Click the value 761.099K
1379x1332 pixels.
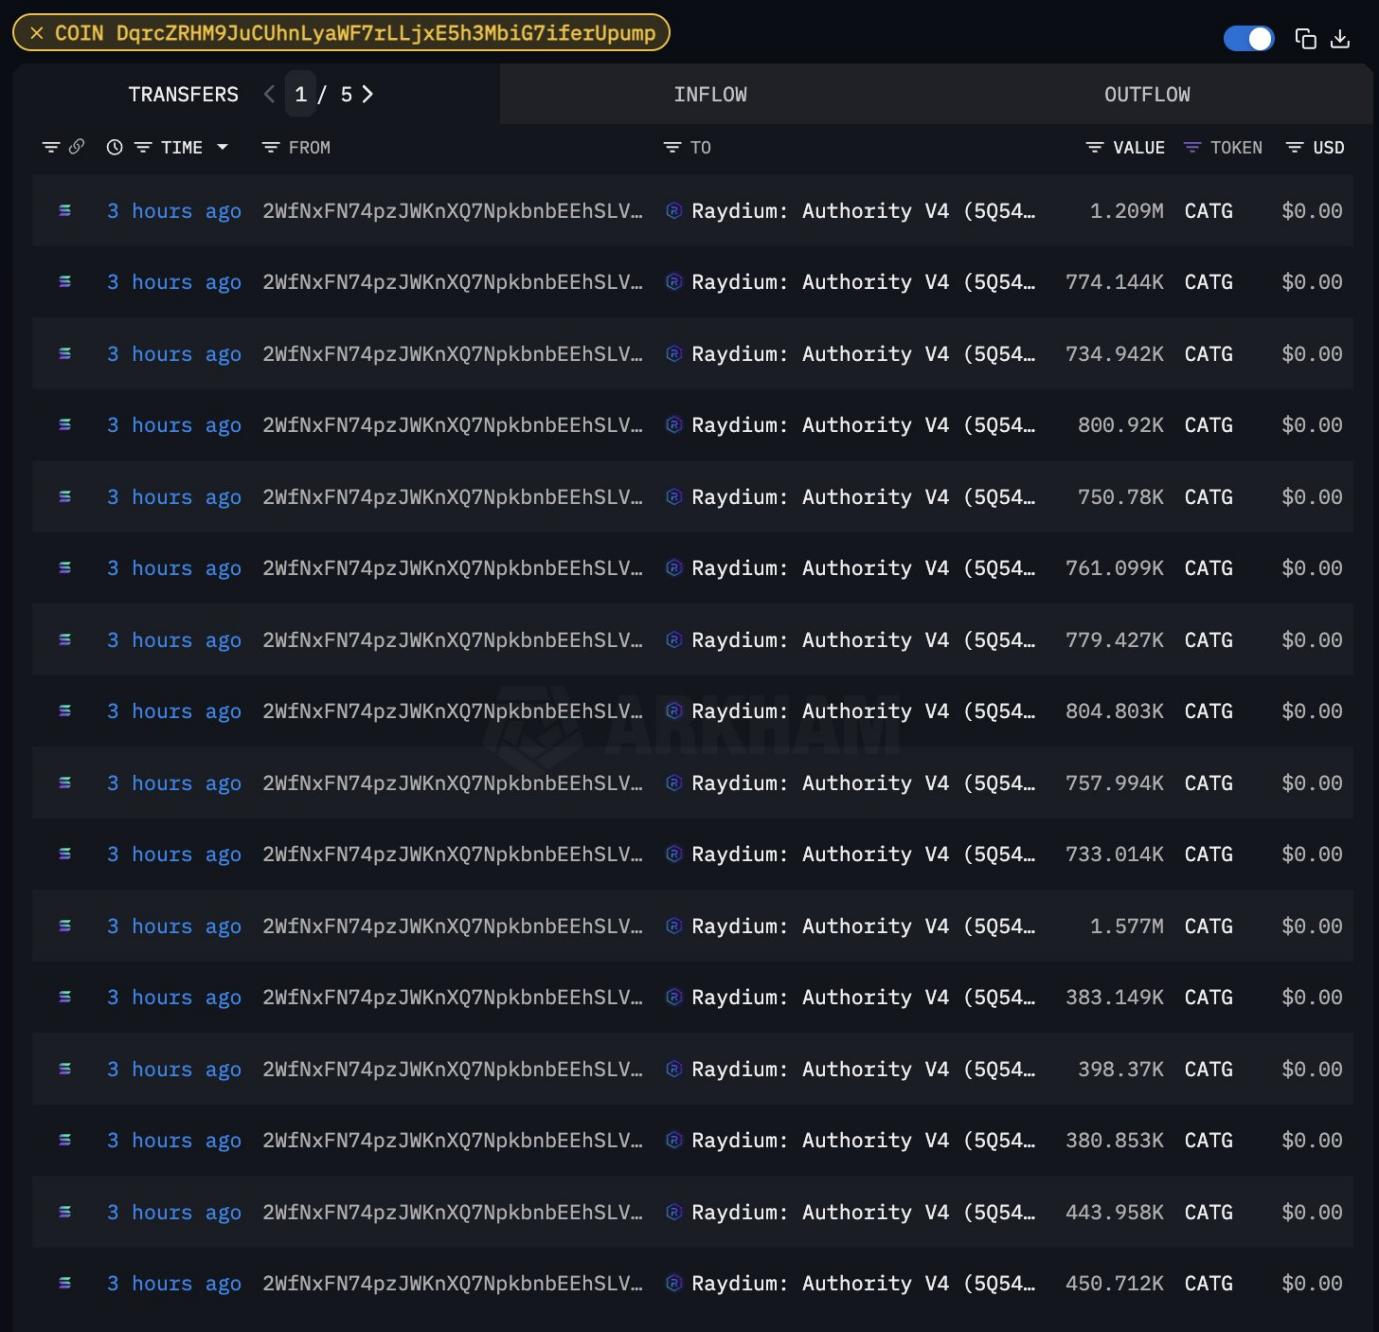click(1114, 568)
